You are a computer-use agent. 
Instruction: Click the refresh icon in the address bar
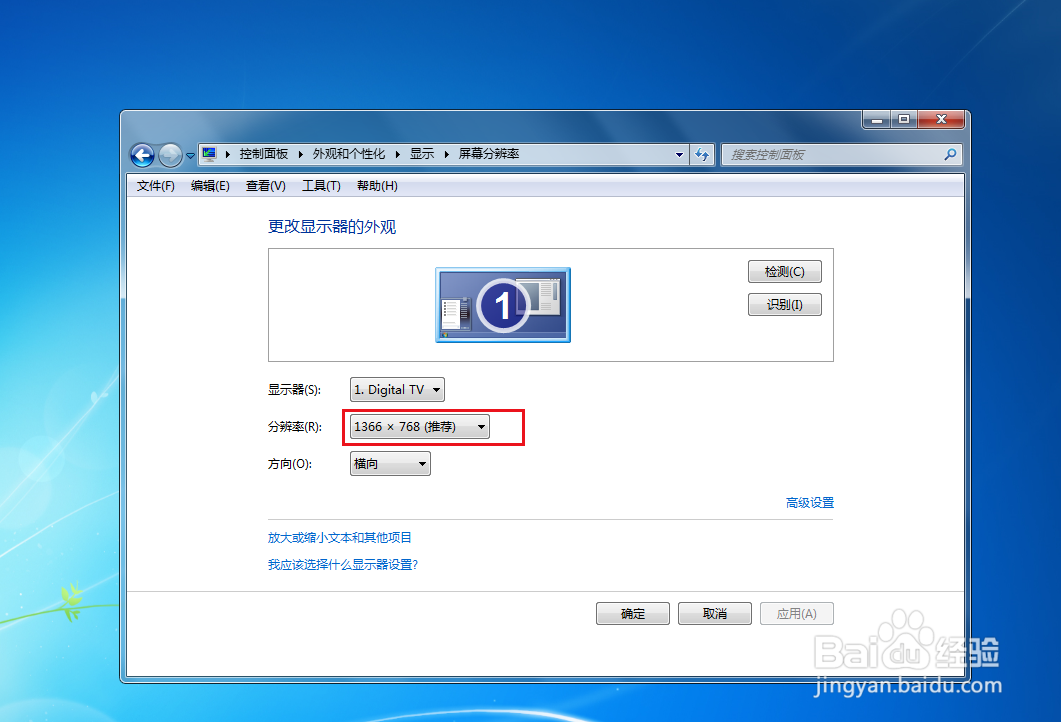pos(701,154)
